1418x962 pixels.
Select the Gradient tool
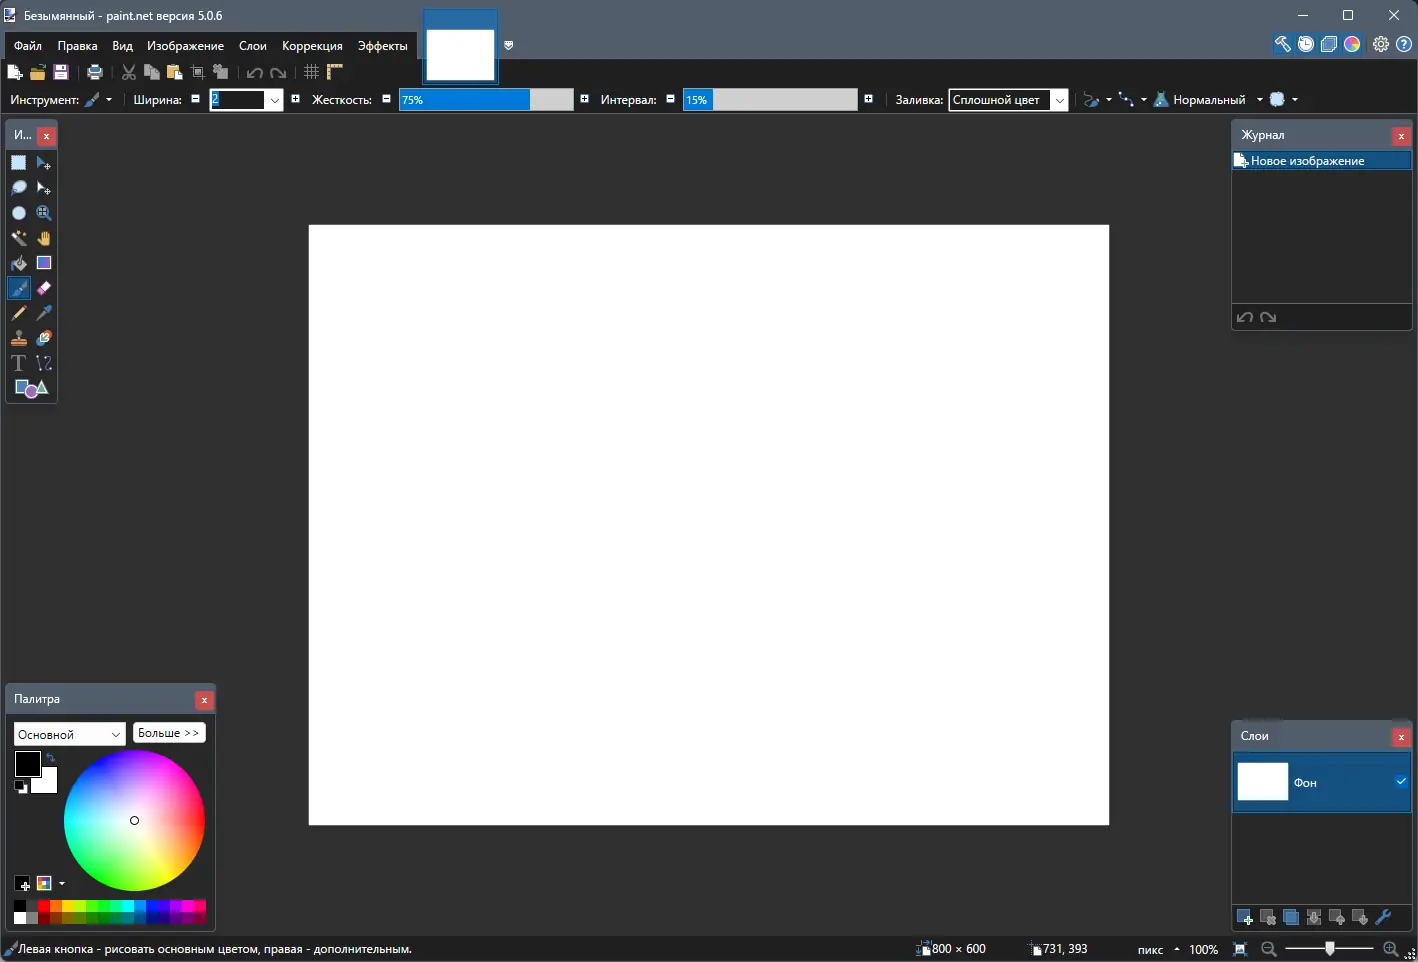tap(44, 263)
